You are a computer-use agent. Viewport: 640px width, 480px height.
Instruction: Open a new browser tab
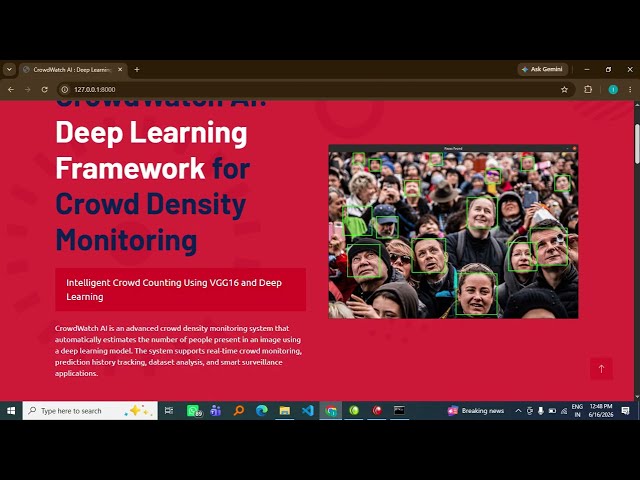[x=137, y=70]
